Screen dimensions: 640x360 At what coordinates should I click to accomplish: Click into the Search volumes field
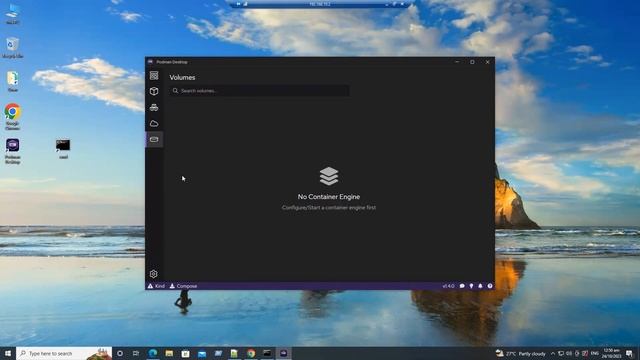coord(259,91)
